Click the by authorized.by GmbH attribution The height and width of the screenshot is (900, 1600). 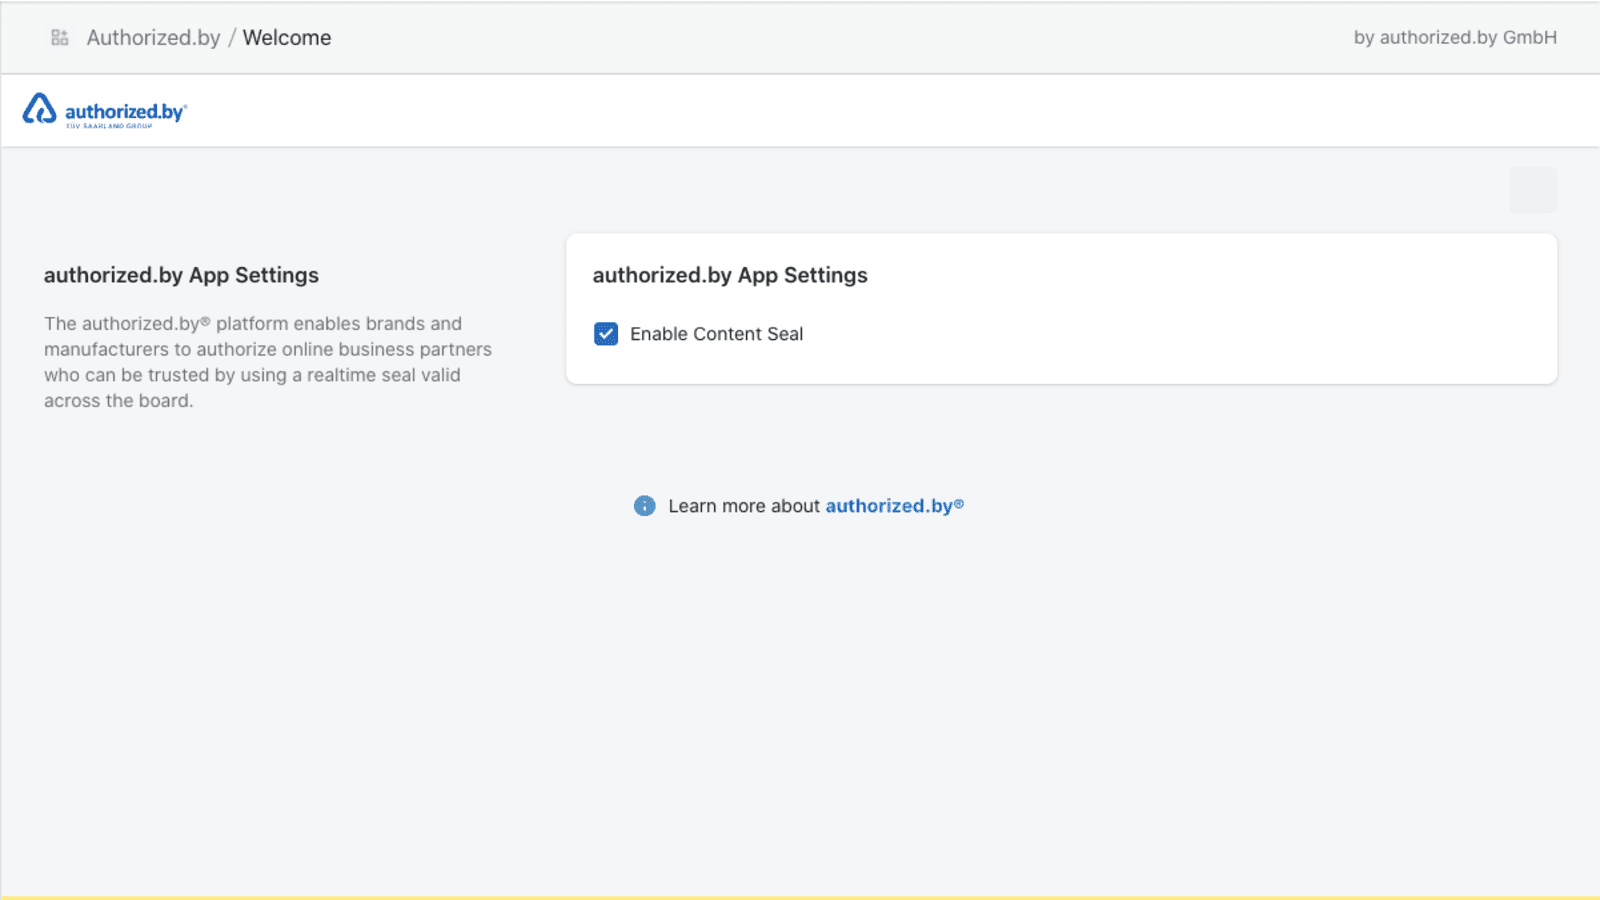tap(1454, 38)
